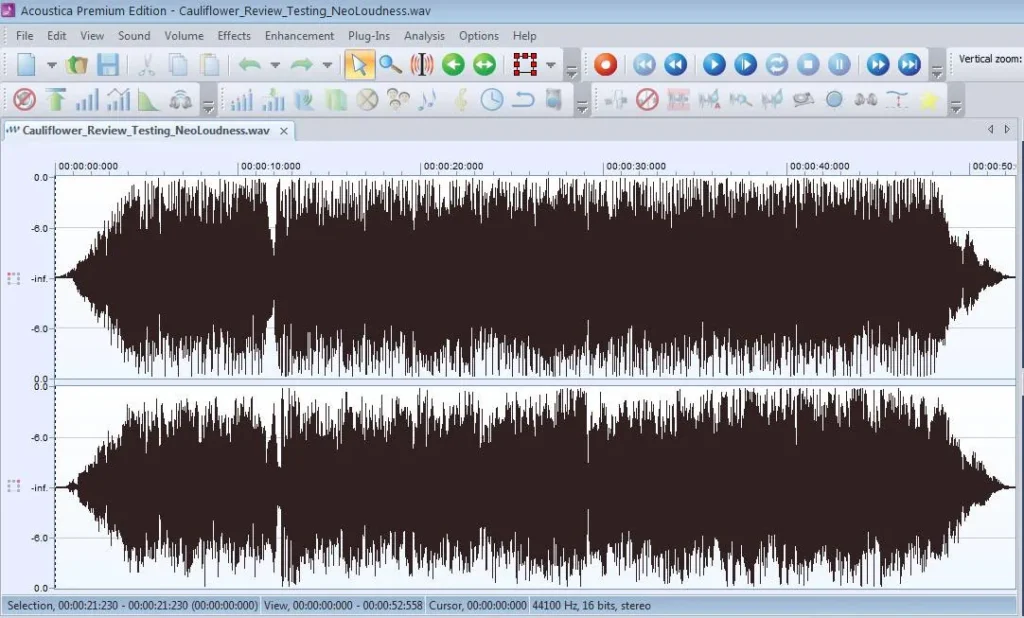
Task: Rewind playback
Action: click(x=675, y=65)
